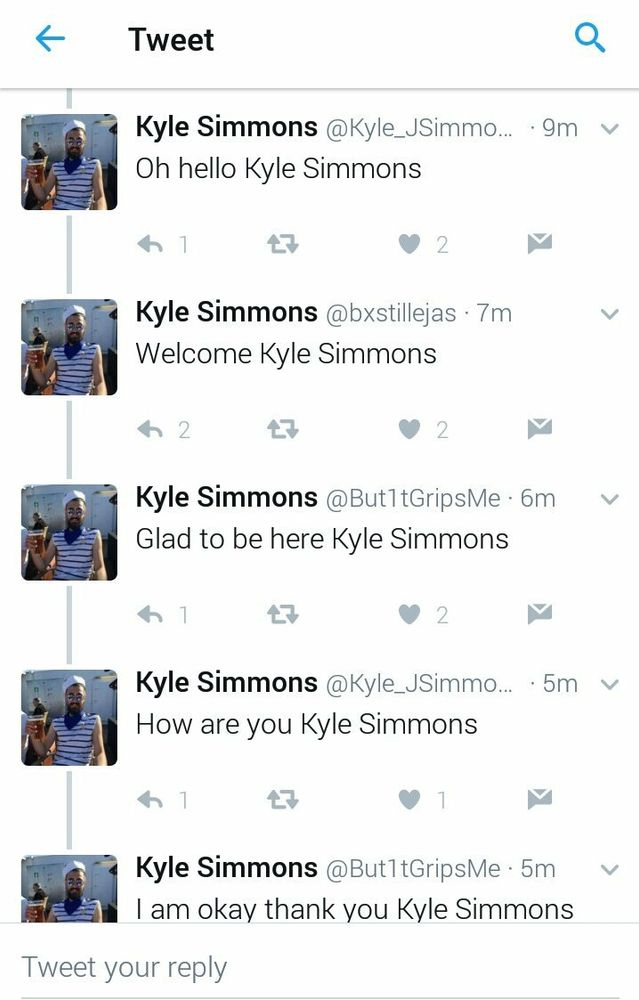
Task: Open the 'Glad to be here Kyle Simmons' tweet
Action: (x=322, y=539)
